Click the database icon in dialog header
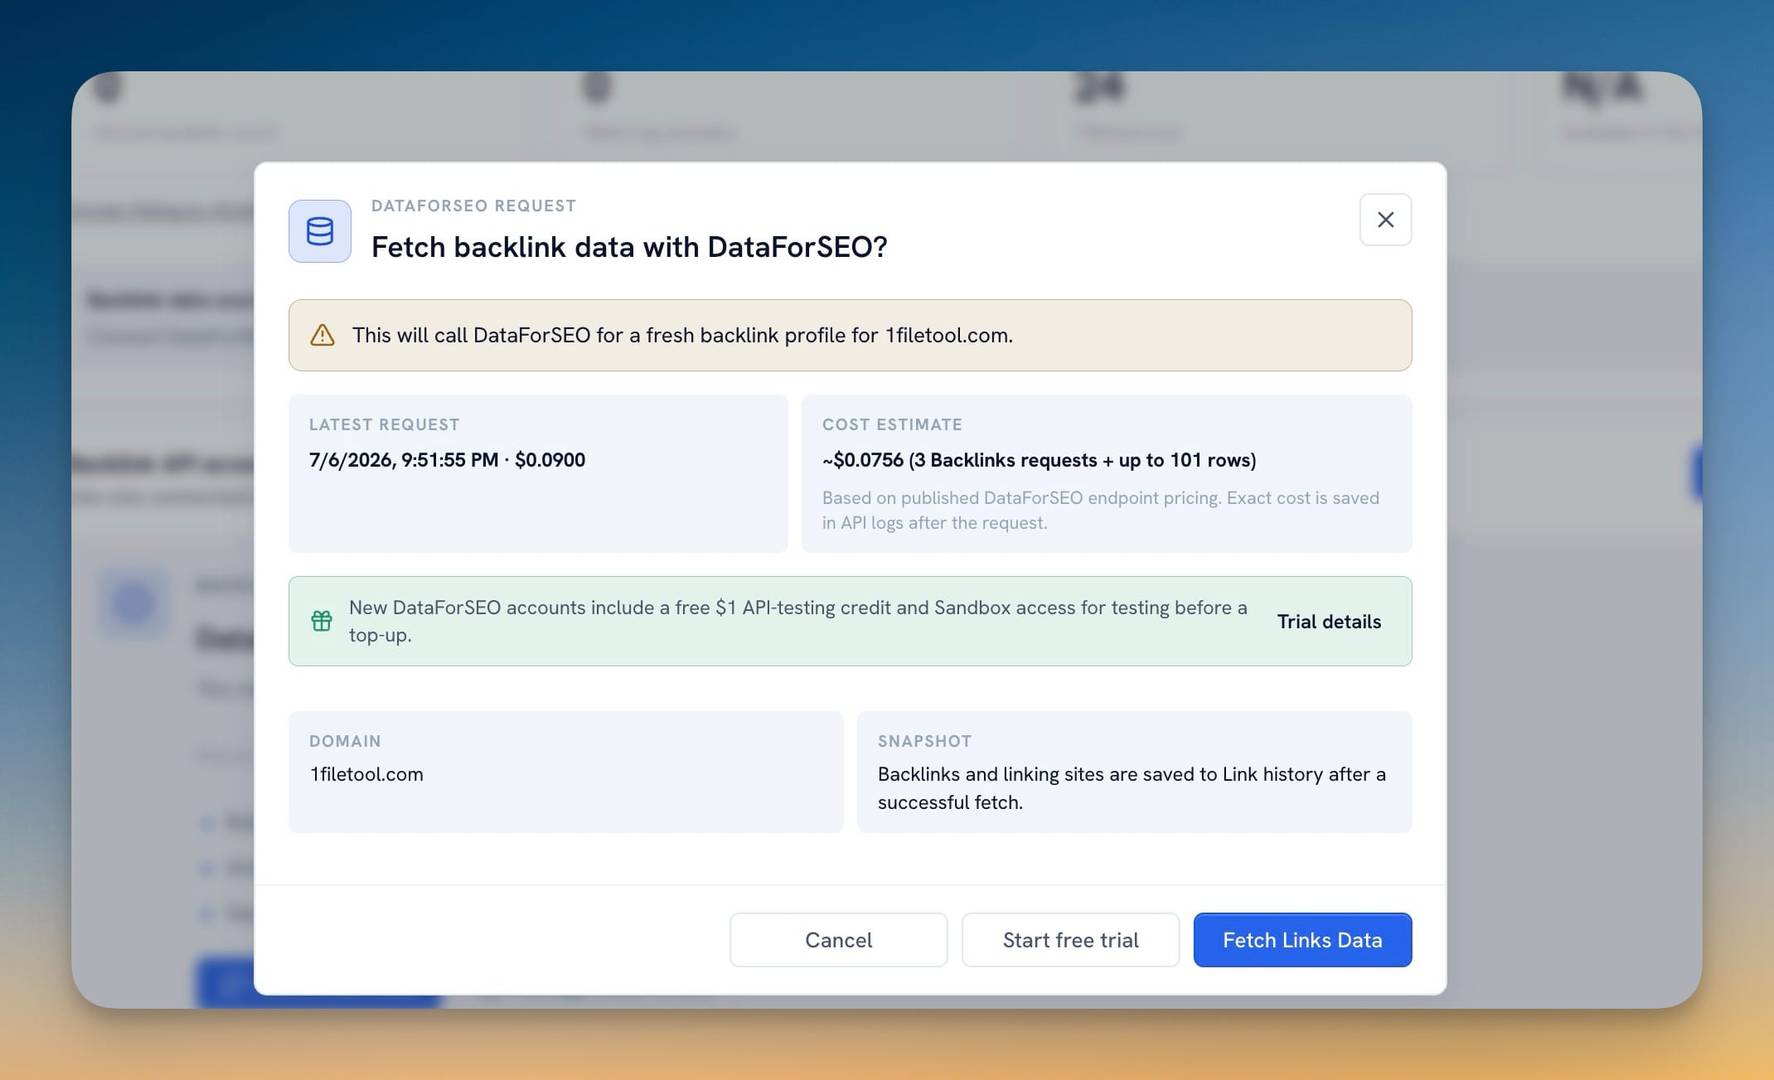 pyautogui.click(x=320, y=231)
